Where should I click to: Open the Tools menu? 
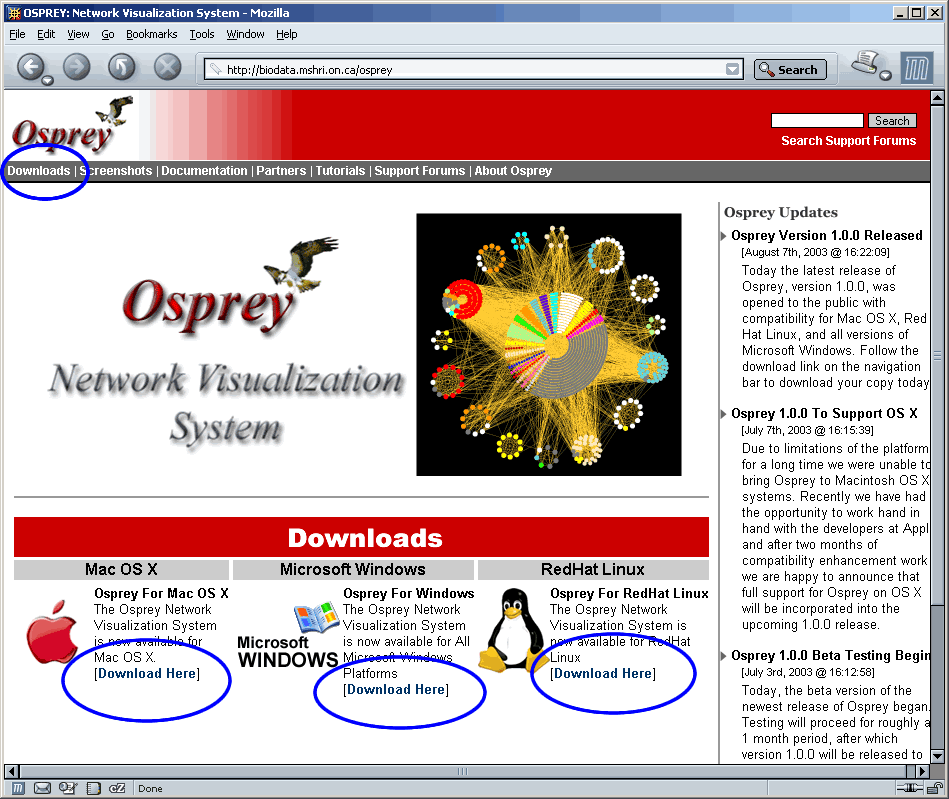(202, 34)
